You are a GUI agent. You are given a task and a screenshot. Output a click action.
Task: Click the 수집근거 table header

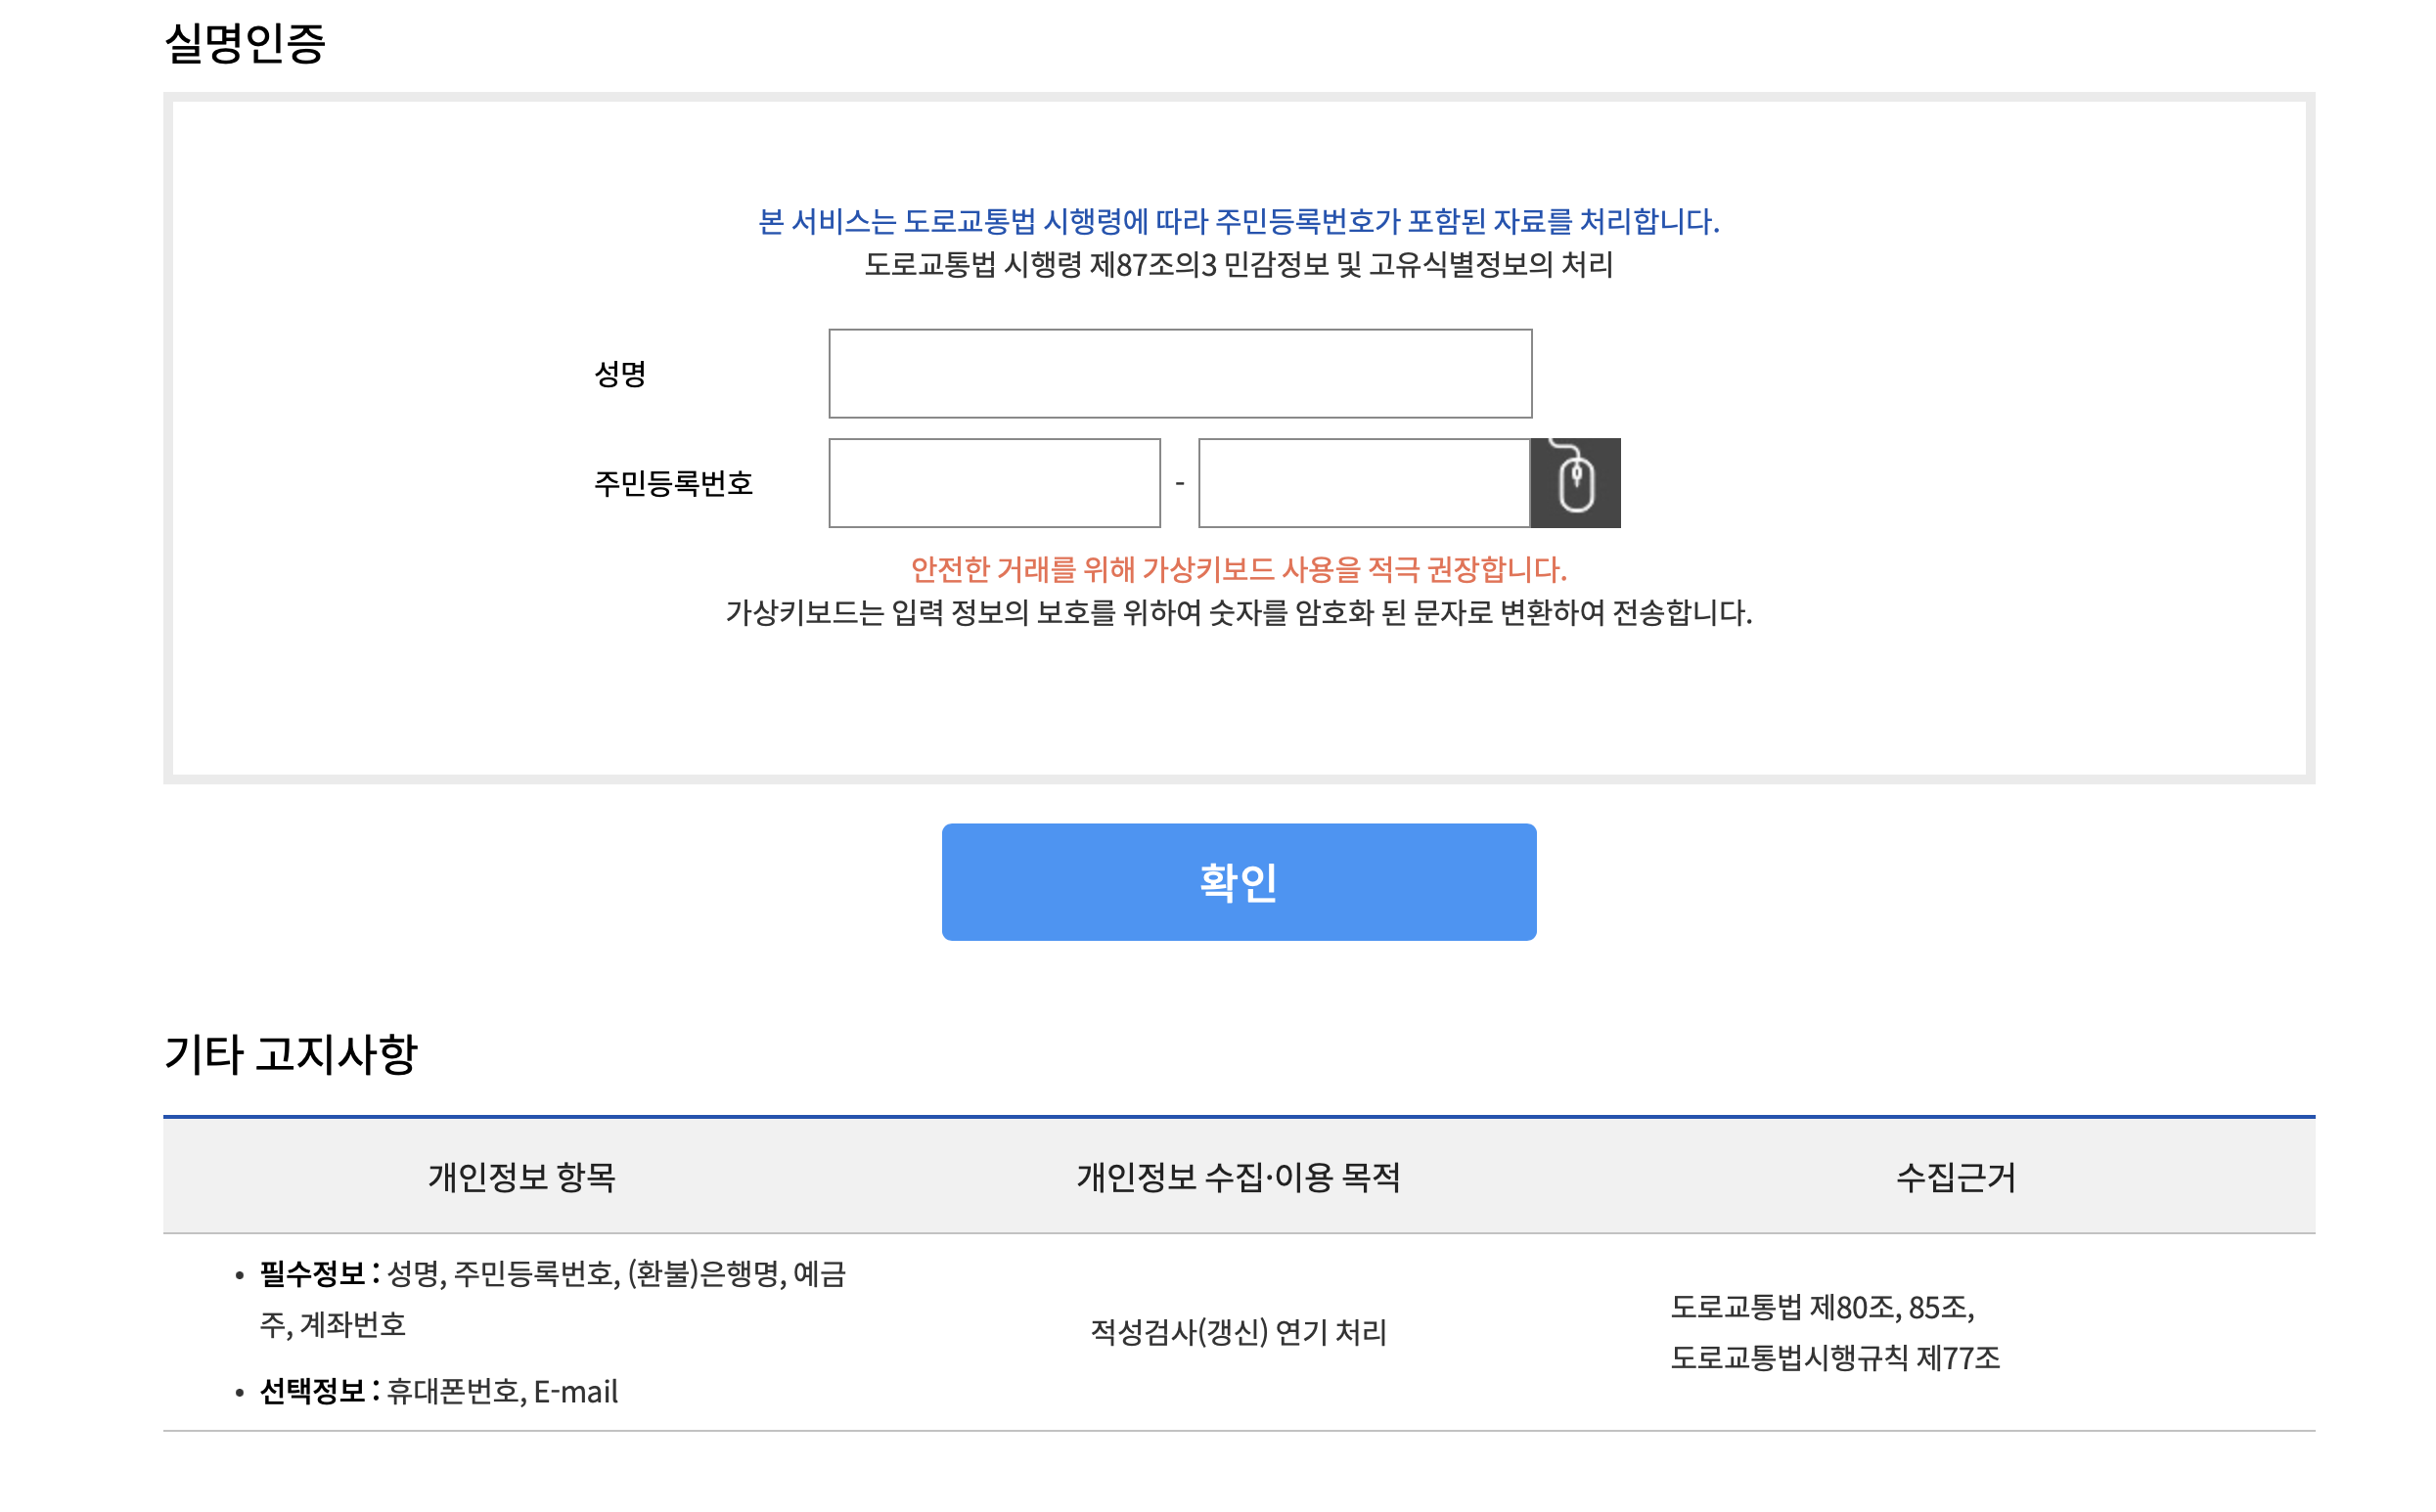click(1955, 1178)
